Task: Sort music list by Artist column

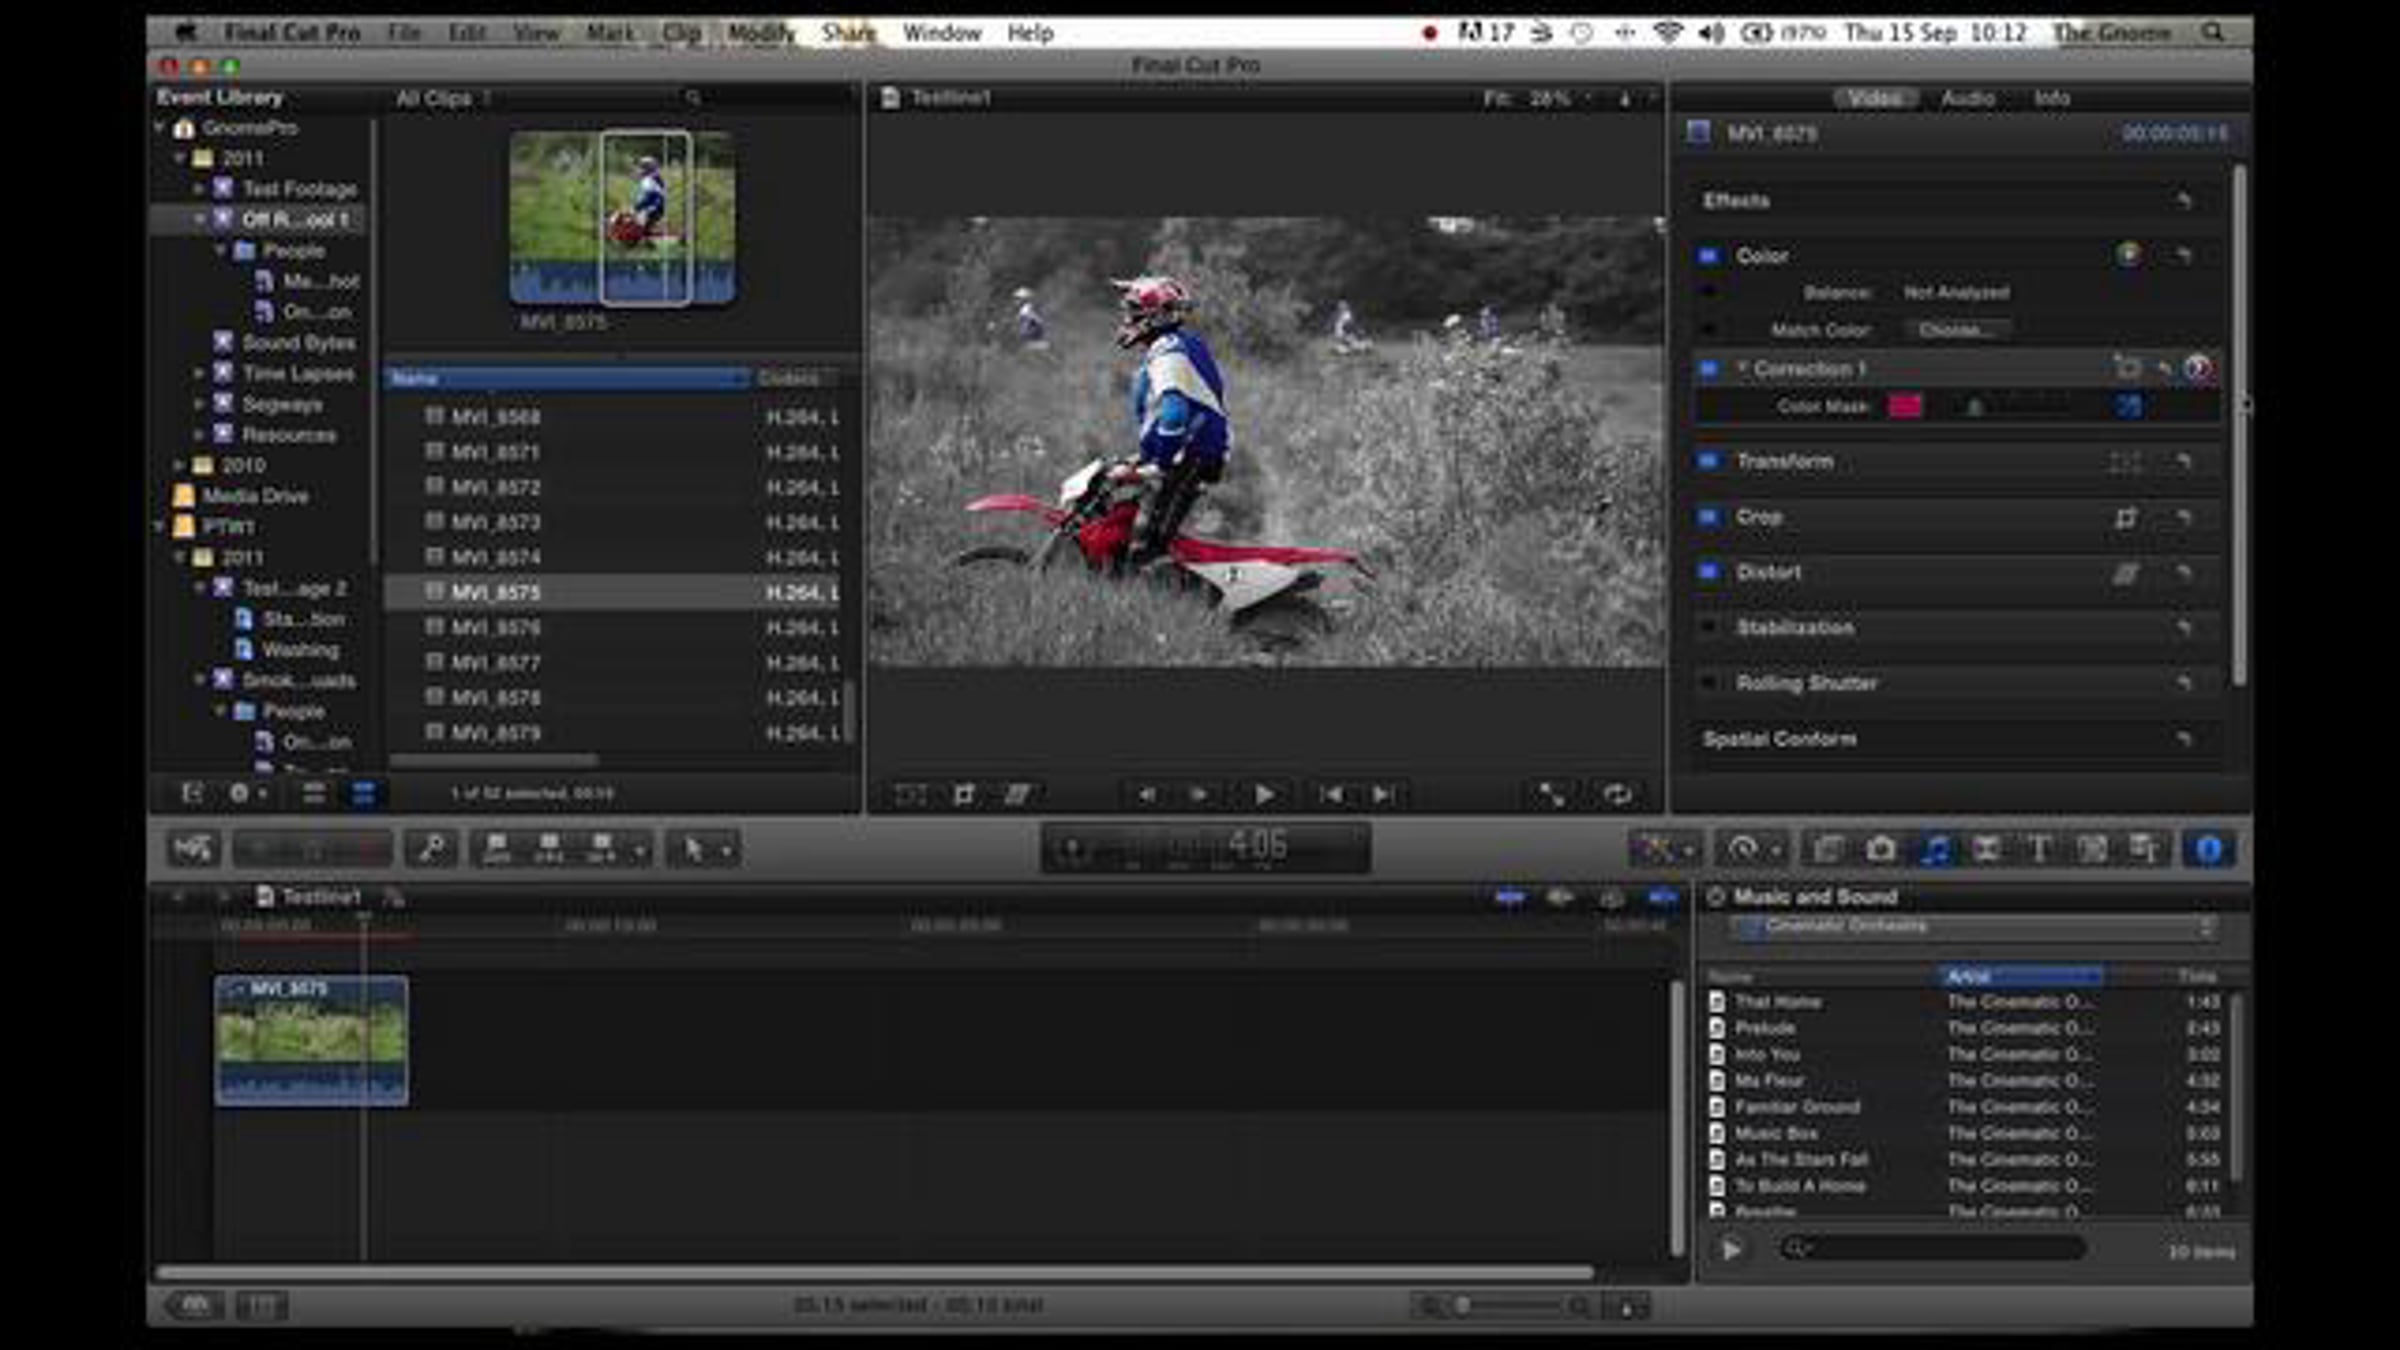Action: coord(2020,976)
